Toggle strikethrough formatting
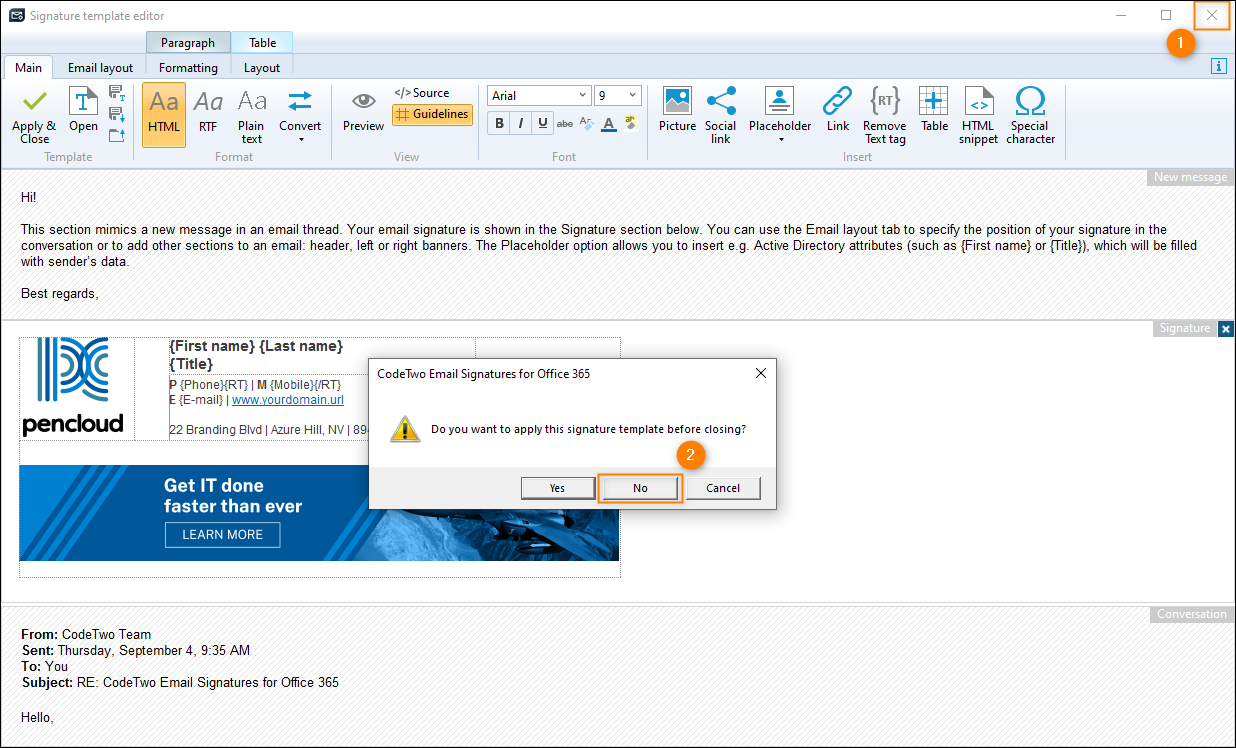 (565, 122)
